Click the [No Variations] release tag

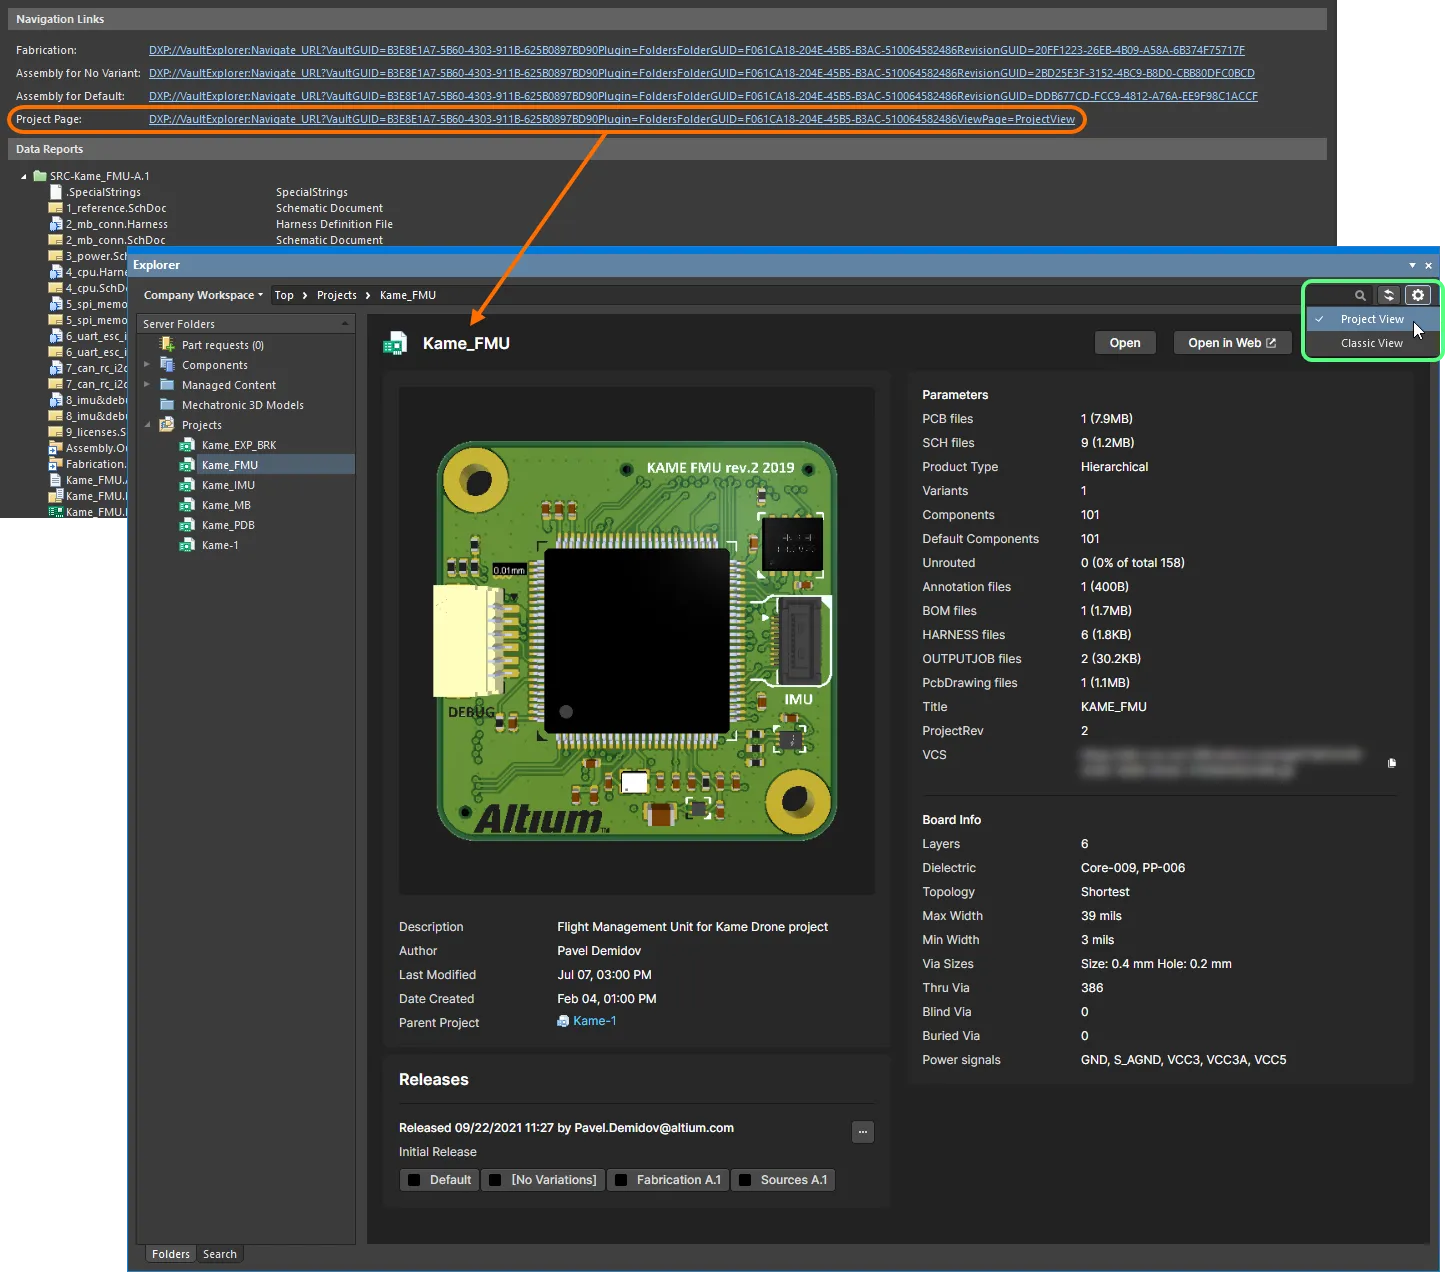[543, 1180]
